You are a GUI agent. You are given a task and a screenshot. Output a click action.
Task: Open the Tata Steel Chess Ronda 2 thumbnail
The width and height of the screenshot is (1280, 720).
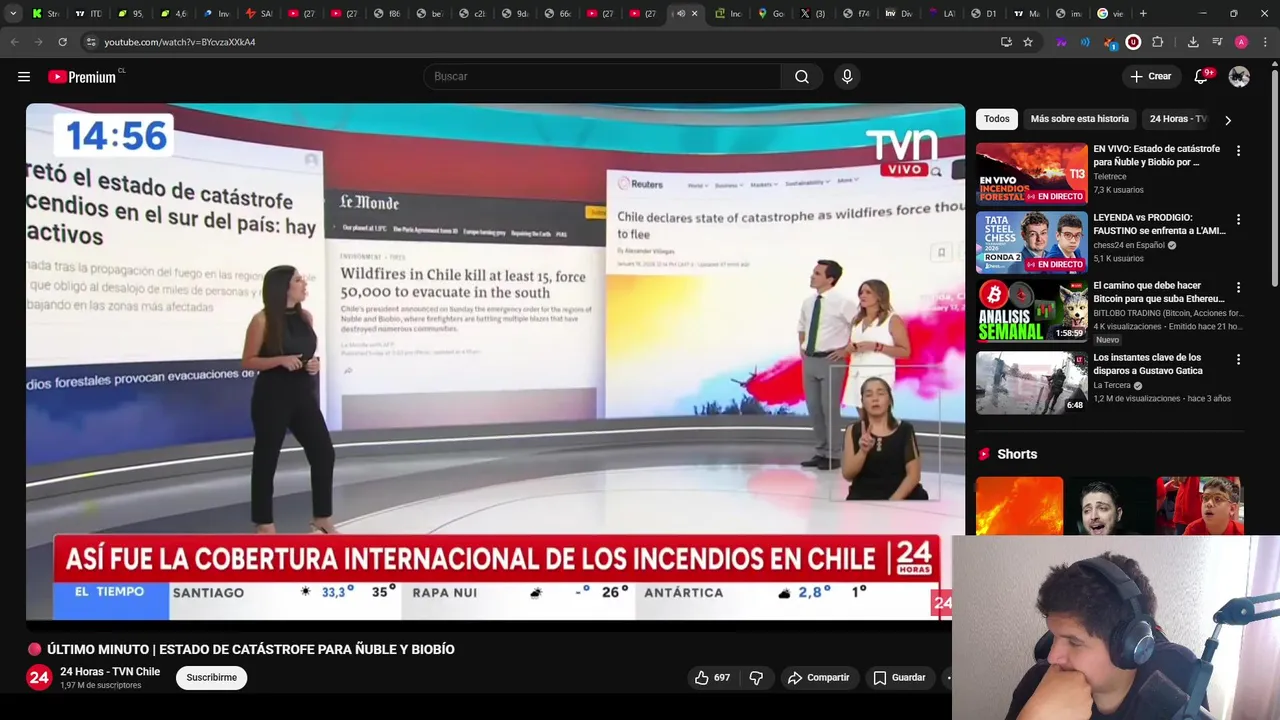1031,241
